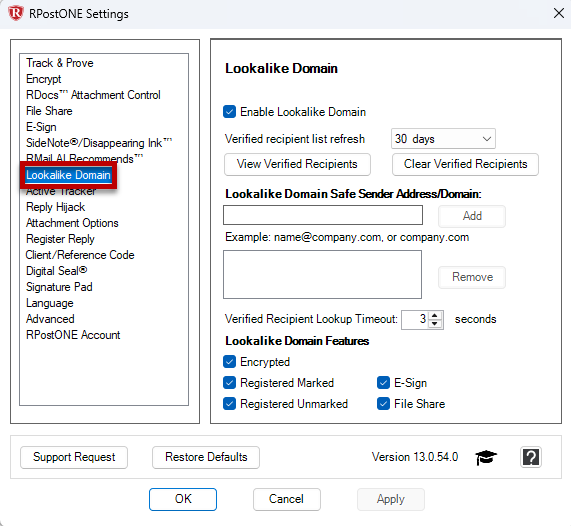Select Language in the settings list
Viewport: 571px width, 526px height.
50,303
